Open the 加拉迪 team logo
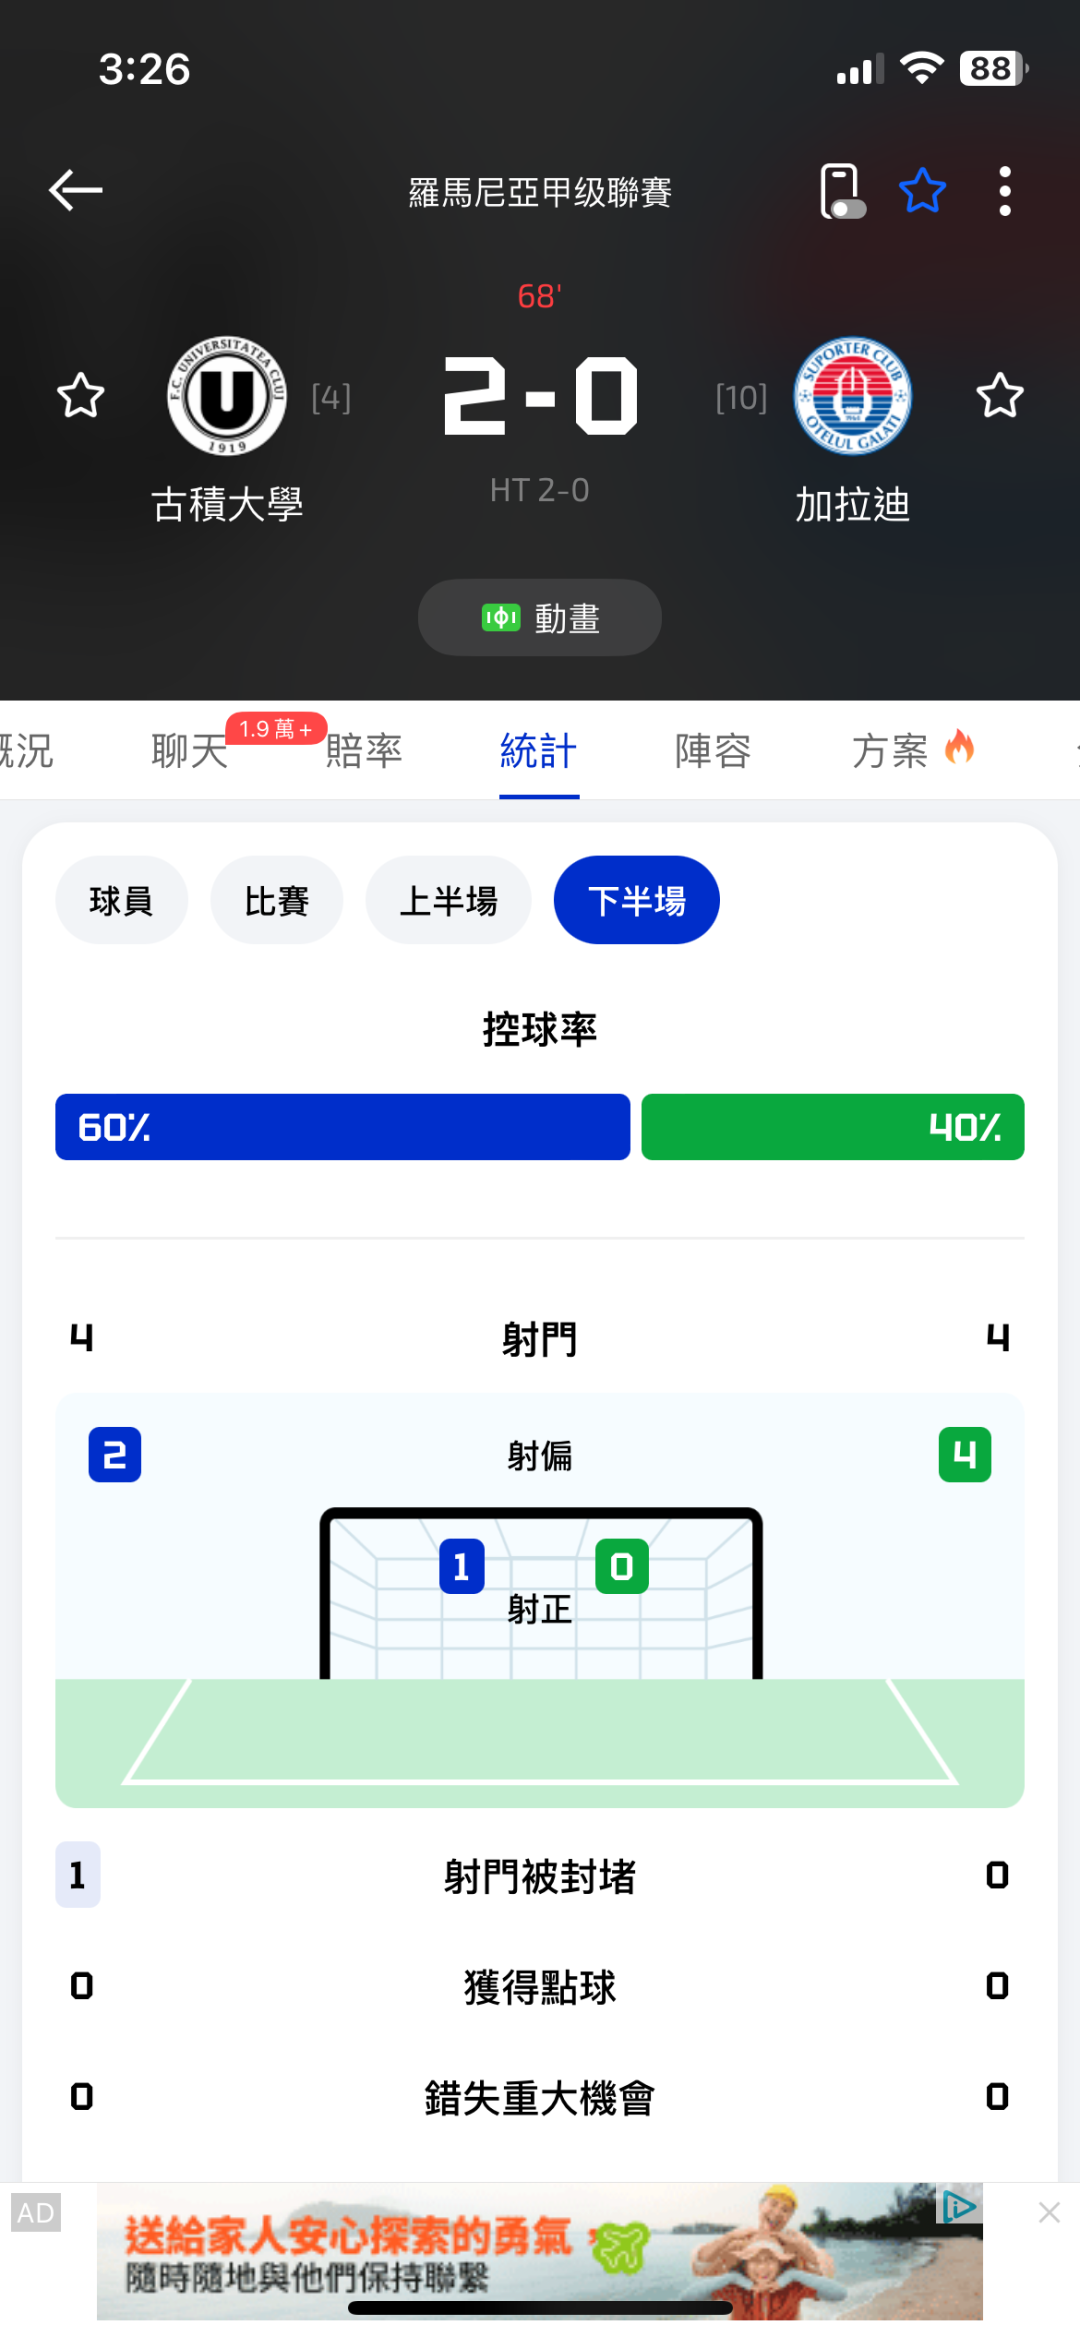 [852, 396]
